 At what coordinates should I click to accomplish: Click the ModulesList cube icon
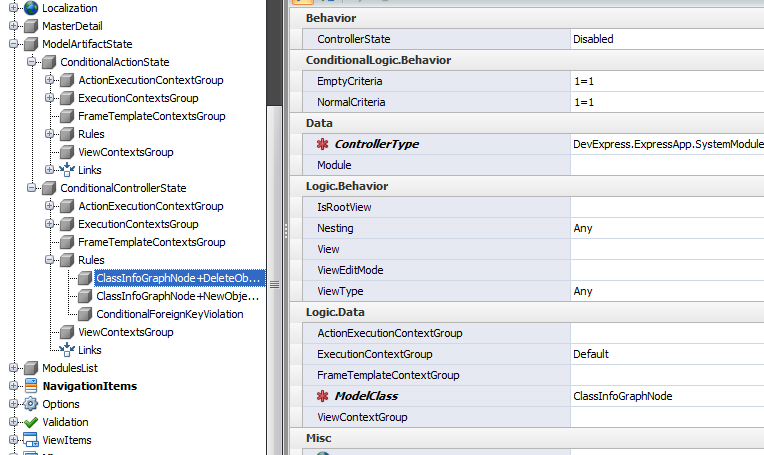tap(31, 368)
